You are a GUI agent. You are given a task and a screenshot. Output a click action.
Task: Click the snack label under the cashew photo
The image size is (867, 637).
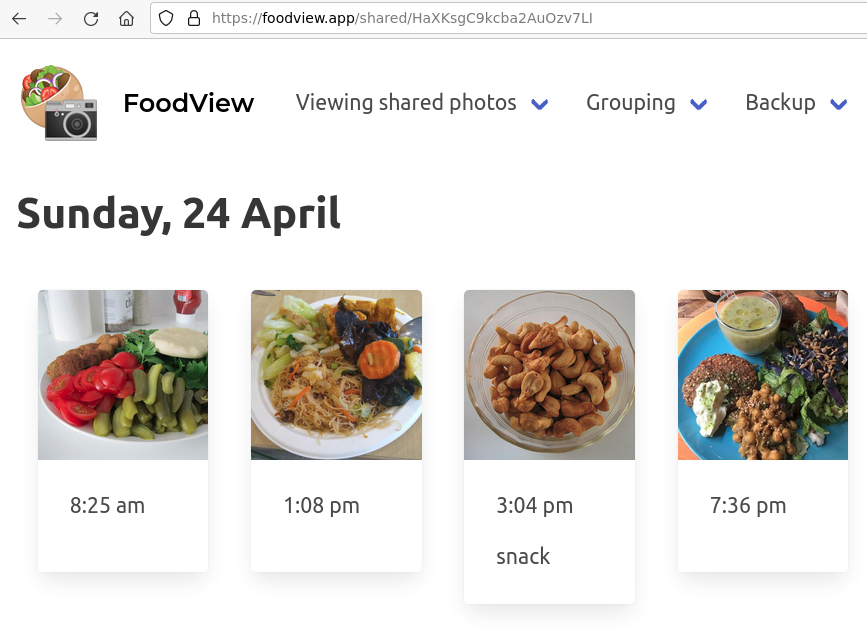coord(523,556)
